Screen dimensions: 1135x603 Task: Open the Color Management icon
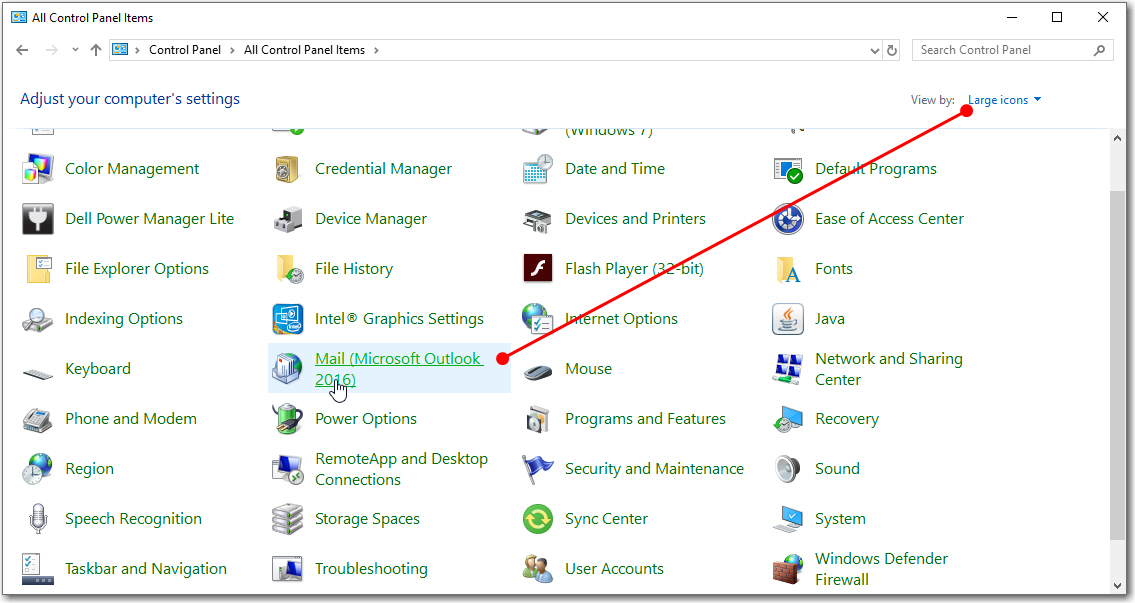click(131, 168)
